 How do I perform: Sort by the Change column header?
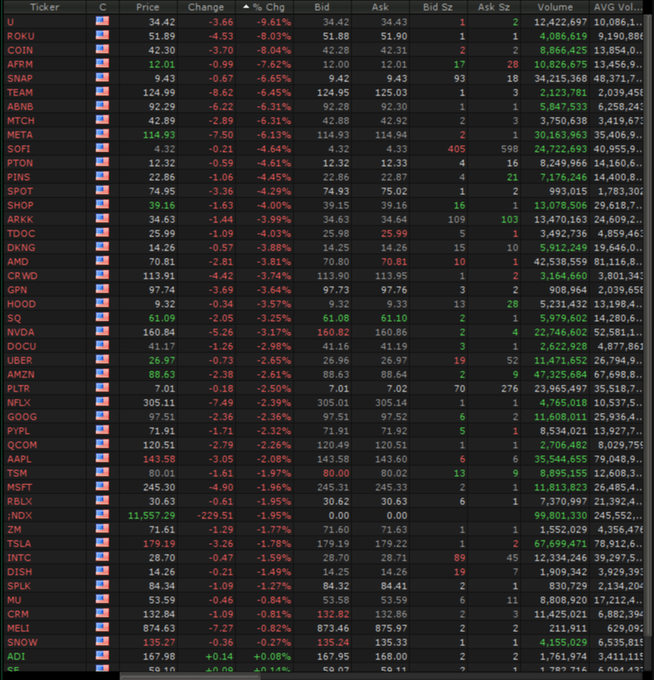[206, 7]
